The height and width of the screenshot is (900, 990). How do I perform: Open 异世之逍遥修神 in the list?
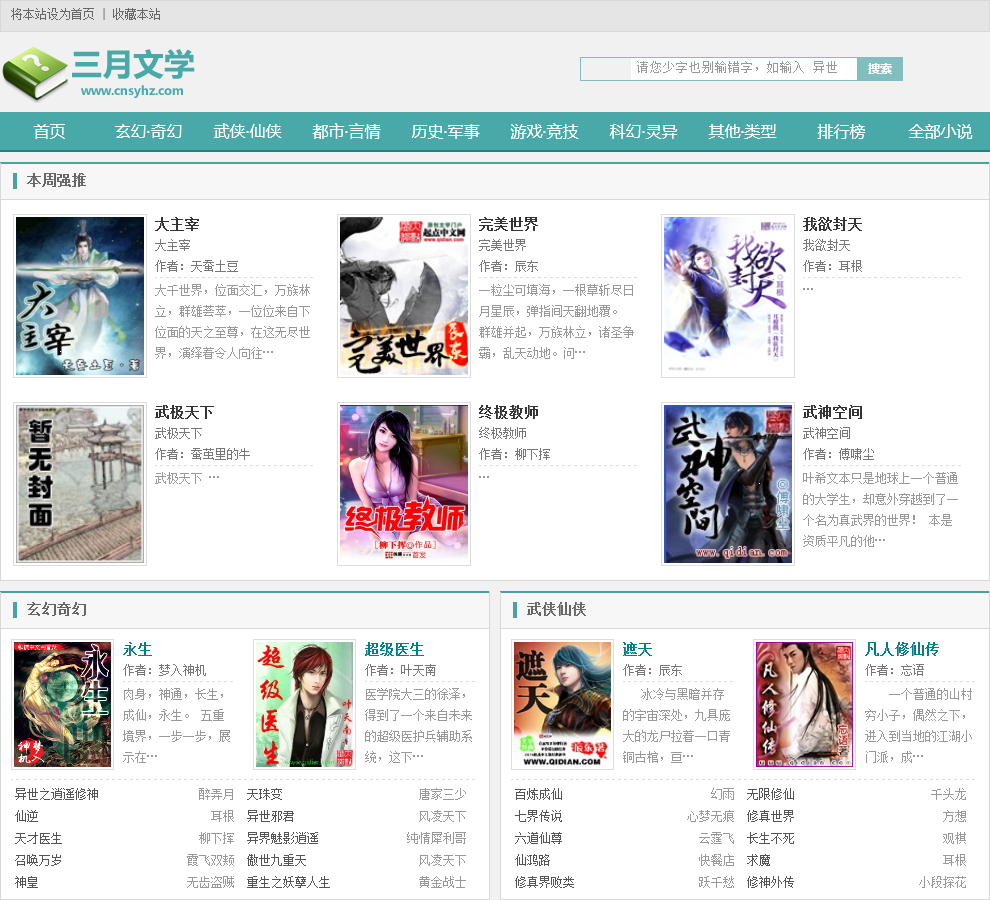(x=57, y=794)
